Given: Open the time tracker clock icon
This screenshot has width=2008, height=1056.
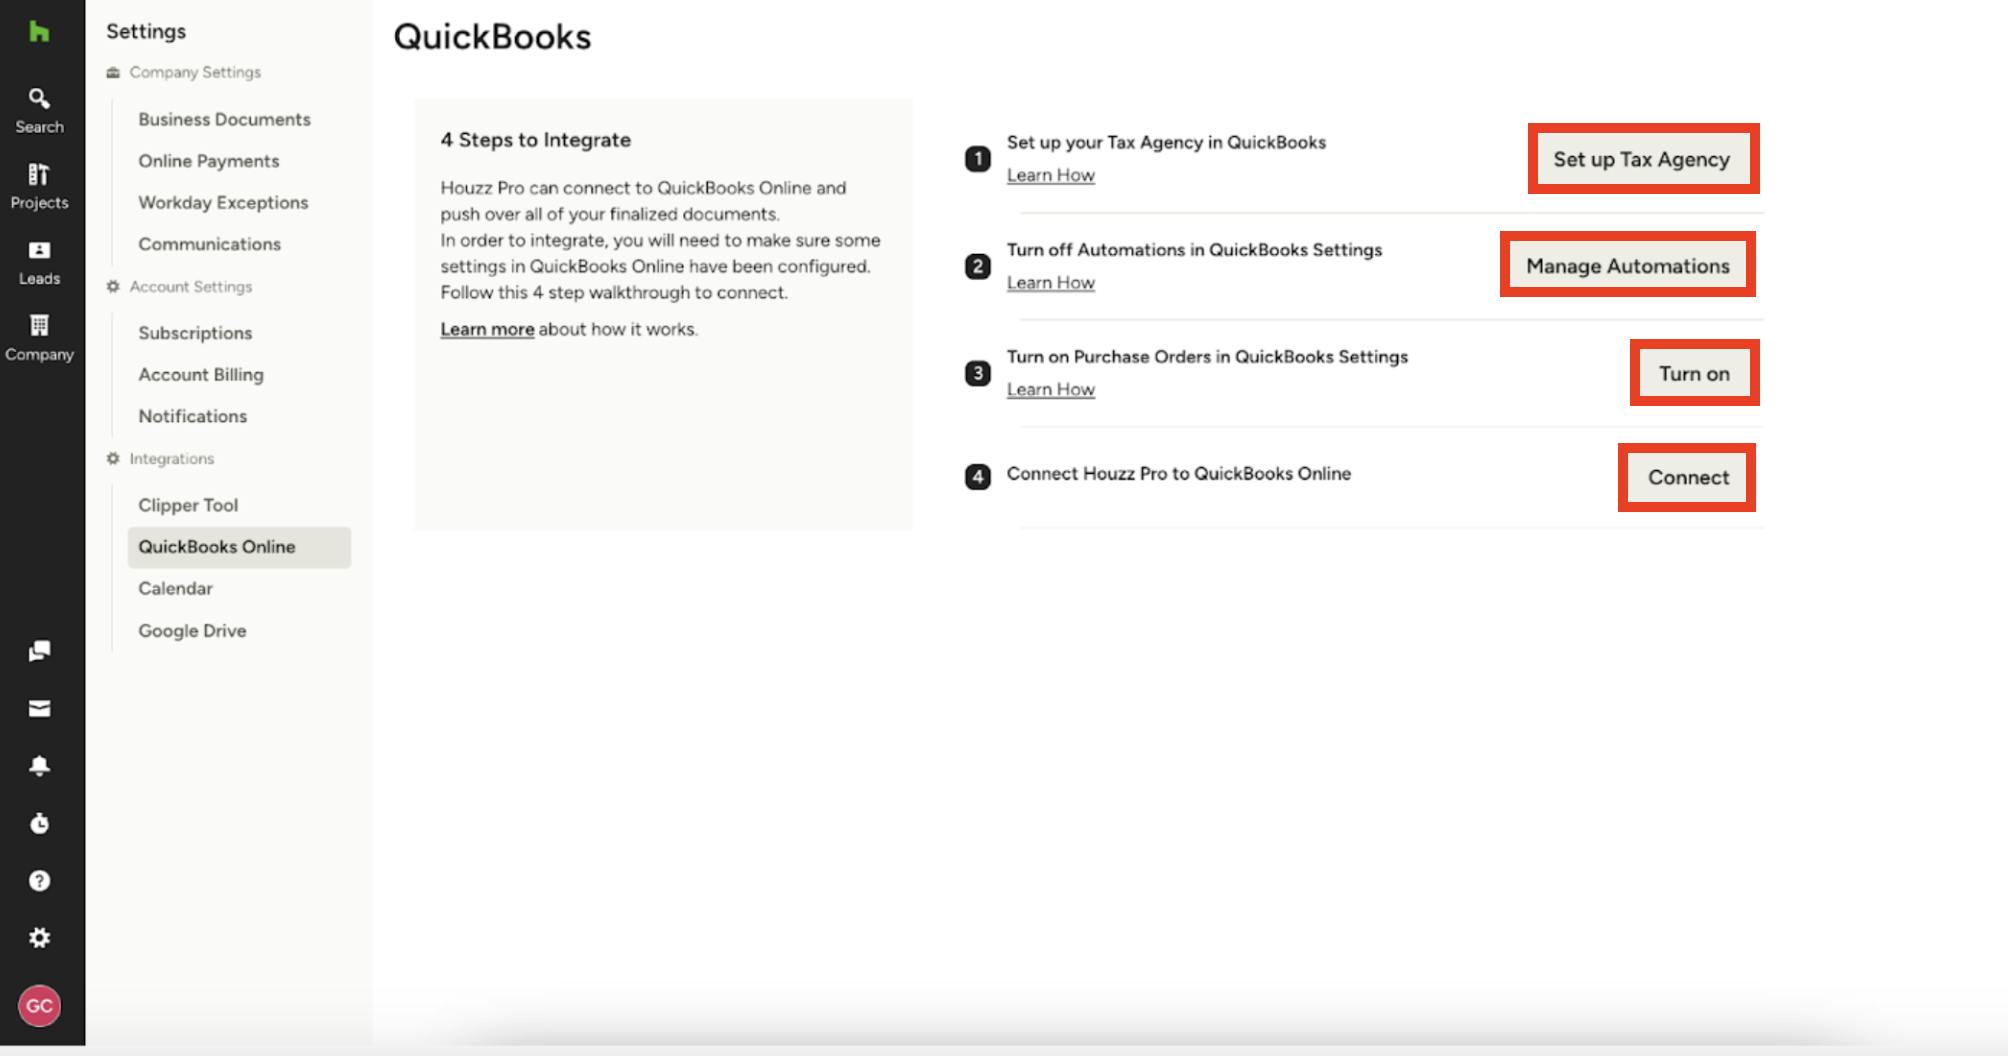Looking at the screenshot, I should click(x=39, y=823).
